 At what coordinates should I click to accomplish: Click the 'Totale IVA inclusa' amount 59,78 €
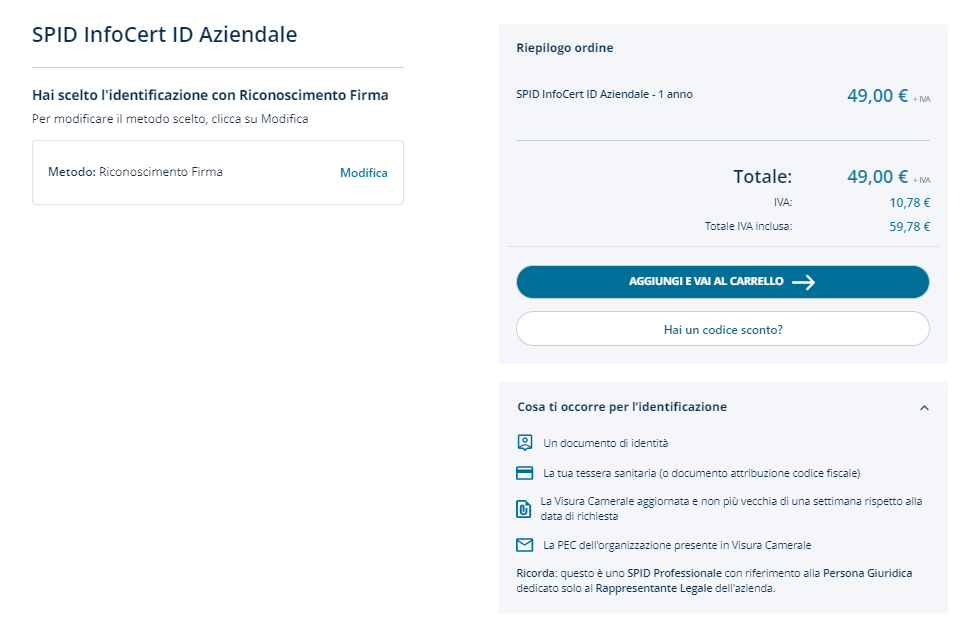point(909,227)
